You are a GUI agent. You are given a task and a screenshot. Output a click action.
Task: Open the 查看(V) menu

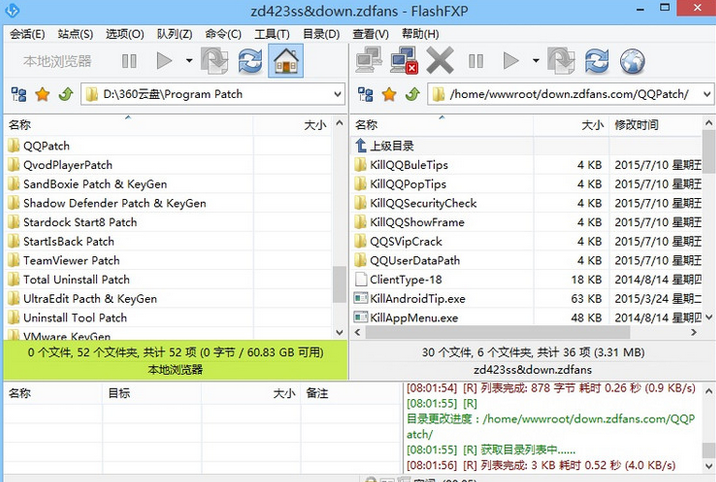[x=370, y=34]
